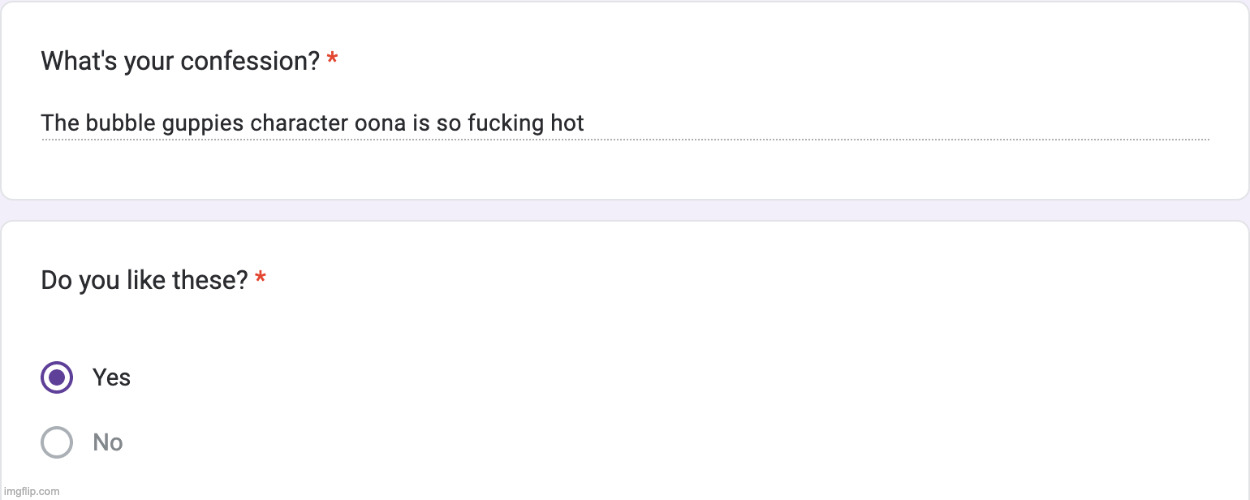
Task: Click the "What's your confession?" question title
Action: coord(180,62)
